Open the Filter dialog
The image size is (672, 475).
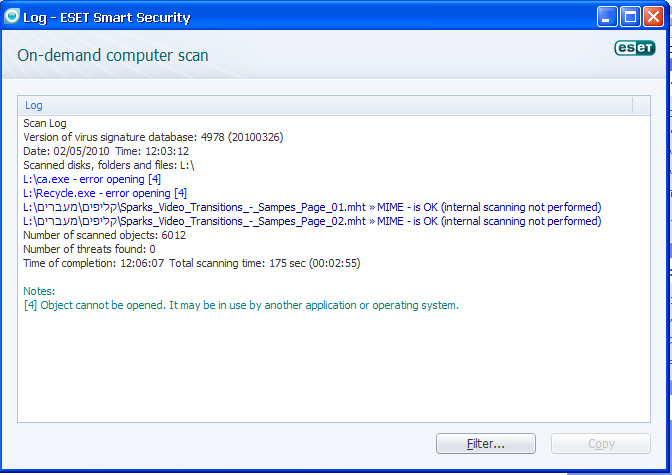point(486,443)
